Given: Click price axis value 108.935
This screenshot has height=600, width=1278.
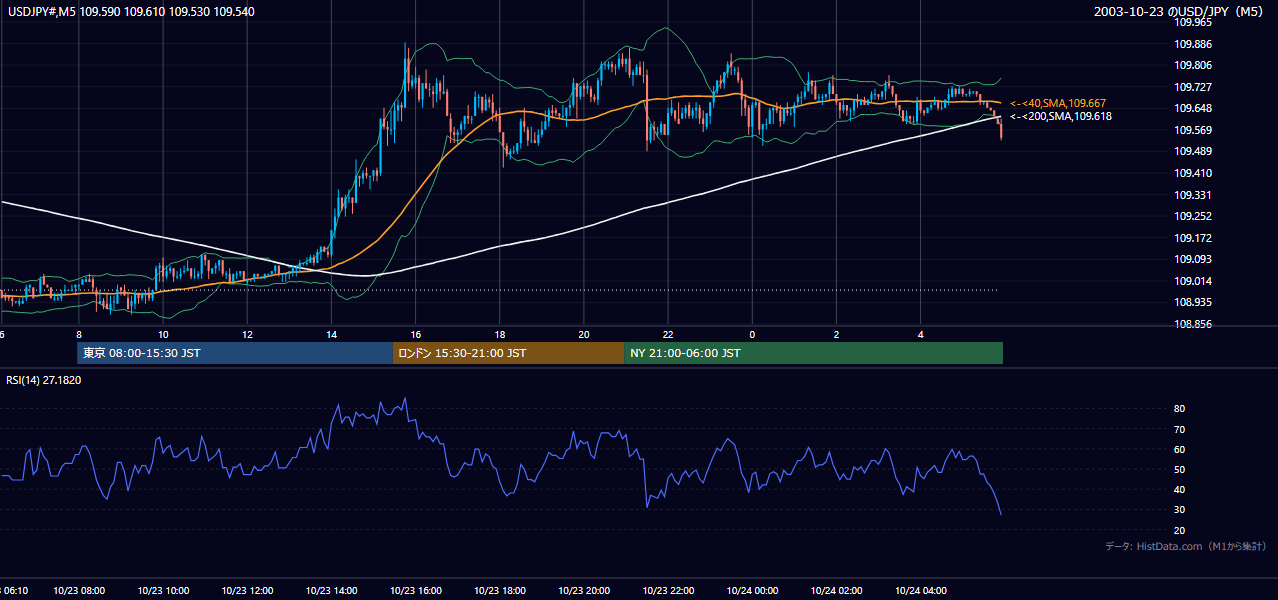Looking at the screenshot, I should [x=1193, y=302].
